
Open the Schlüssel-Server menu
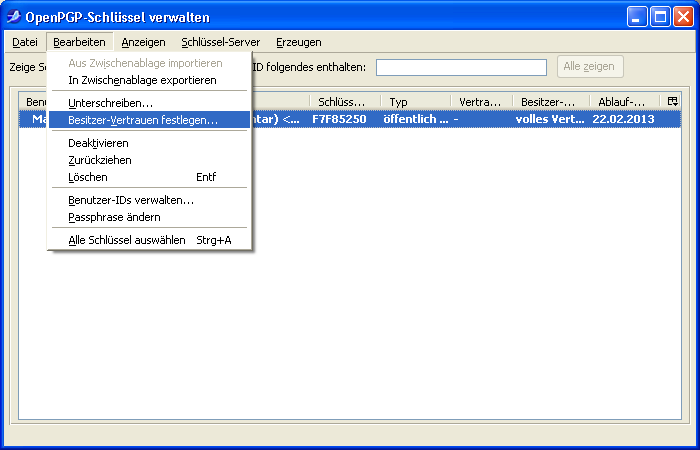click(x=221, y=42)
